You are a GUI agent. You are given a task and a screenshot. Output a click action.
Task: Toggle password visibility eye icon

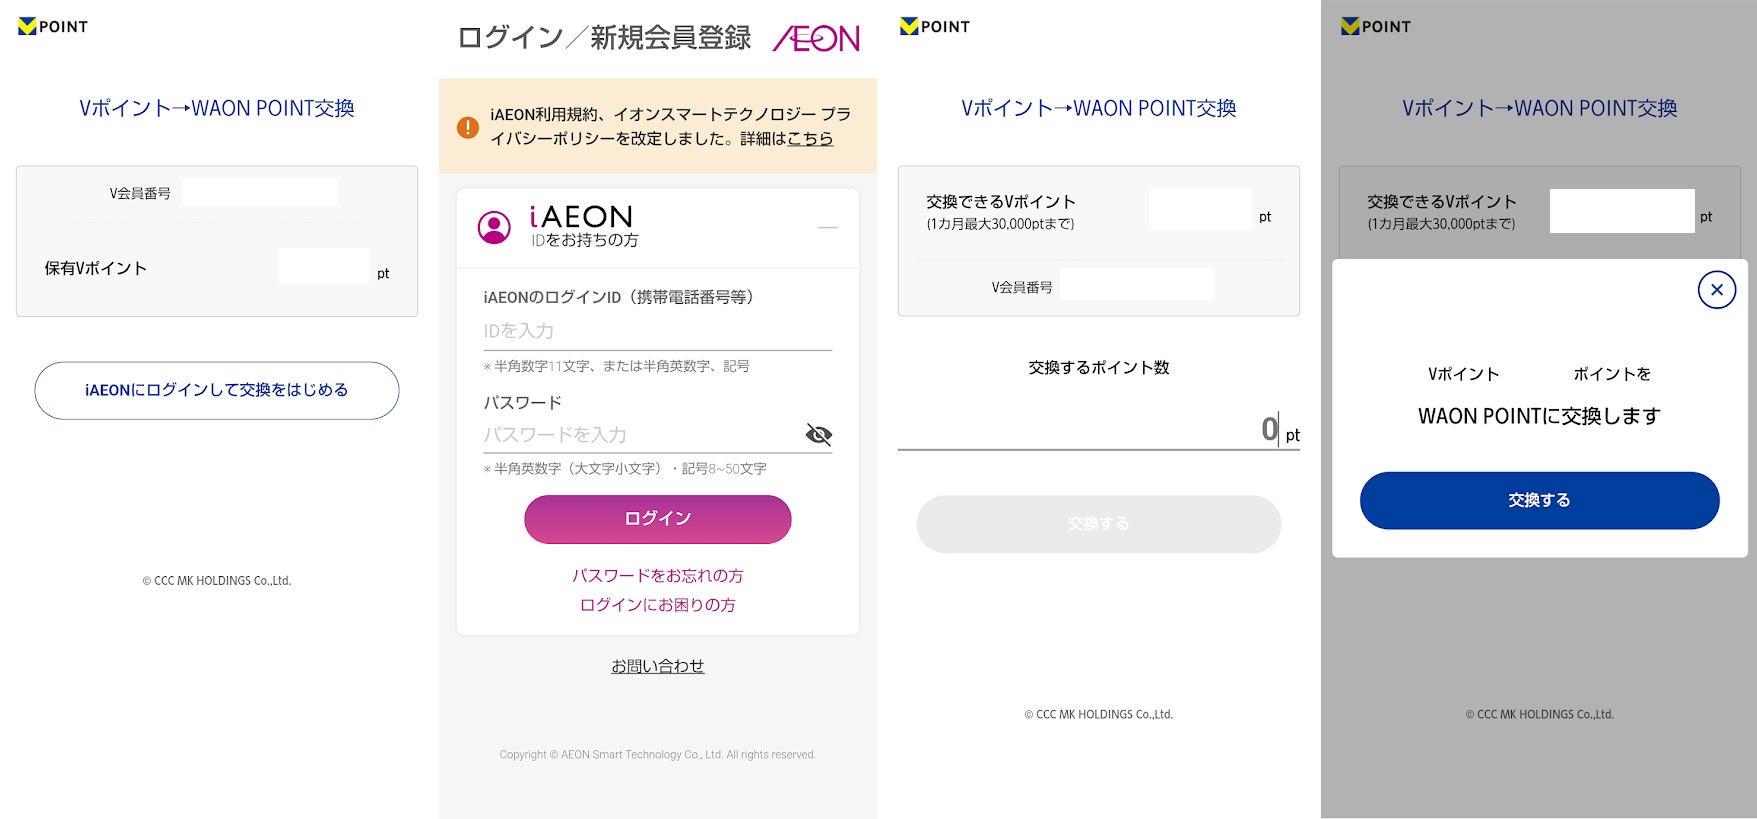[x=818, y=434]
